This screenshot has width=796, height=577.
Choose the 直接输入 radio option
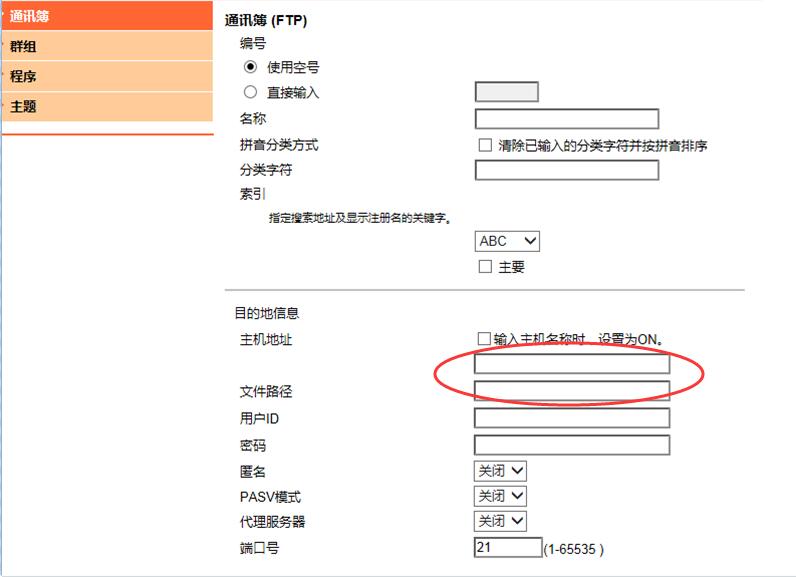pos(251,92)
